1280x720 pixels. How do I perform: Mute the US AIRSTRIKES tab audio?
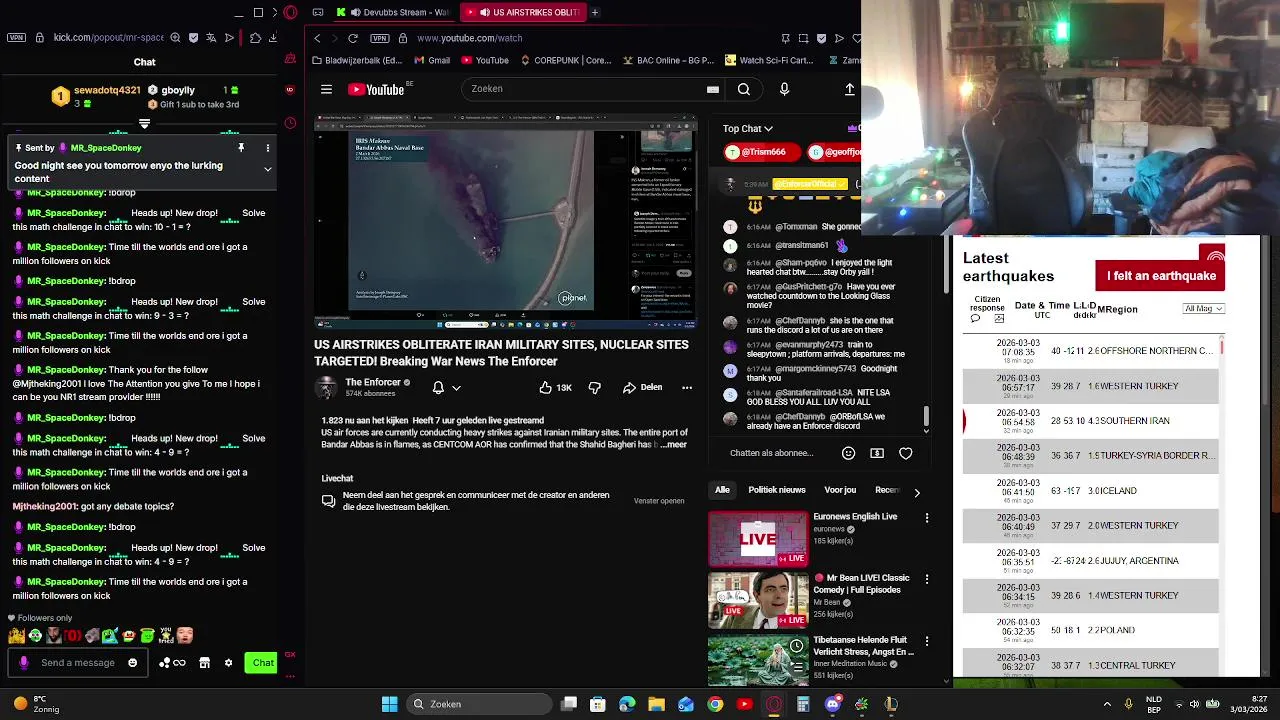coord(484,12)
